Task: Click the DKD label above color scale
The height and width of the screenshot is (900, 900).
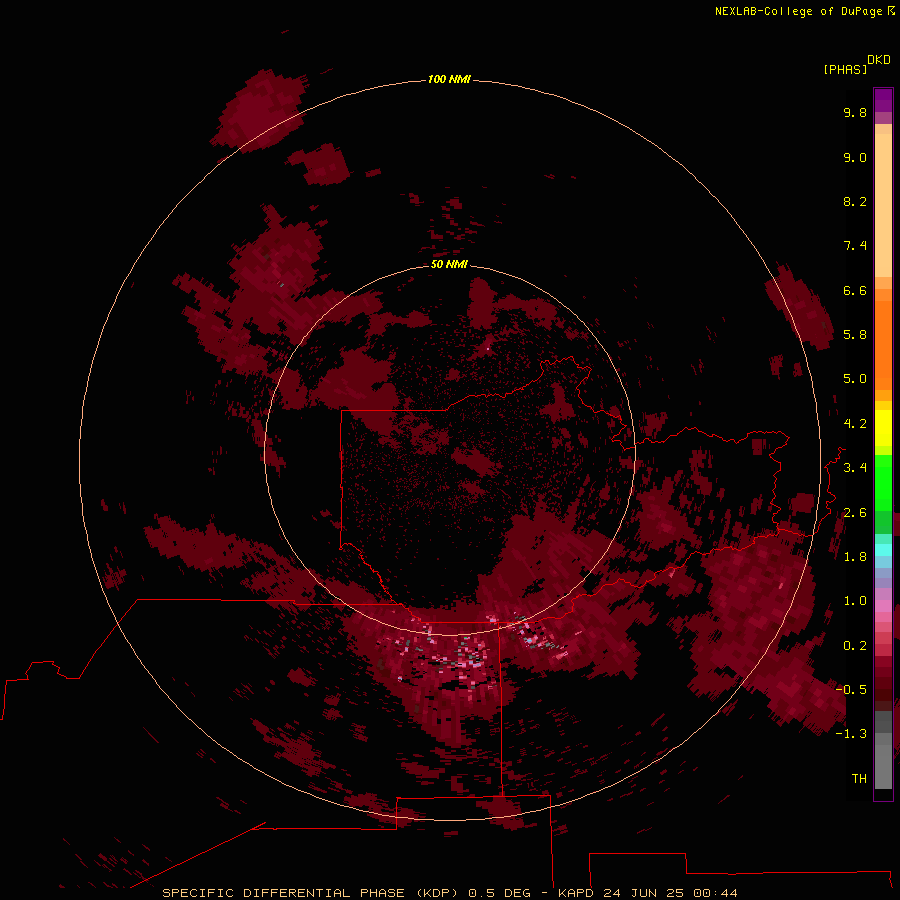Action: [878, 60]
